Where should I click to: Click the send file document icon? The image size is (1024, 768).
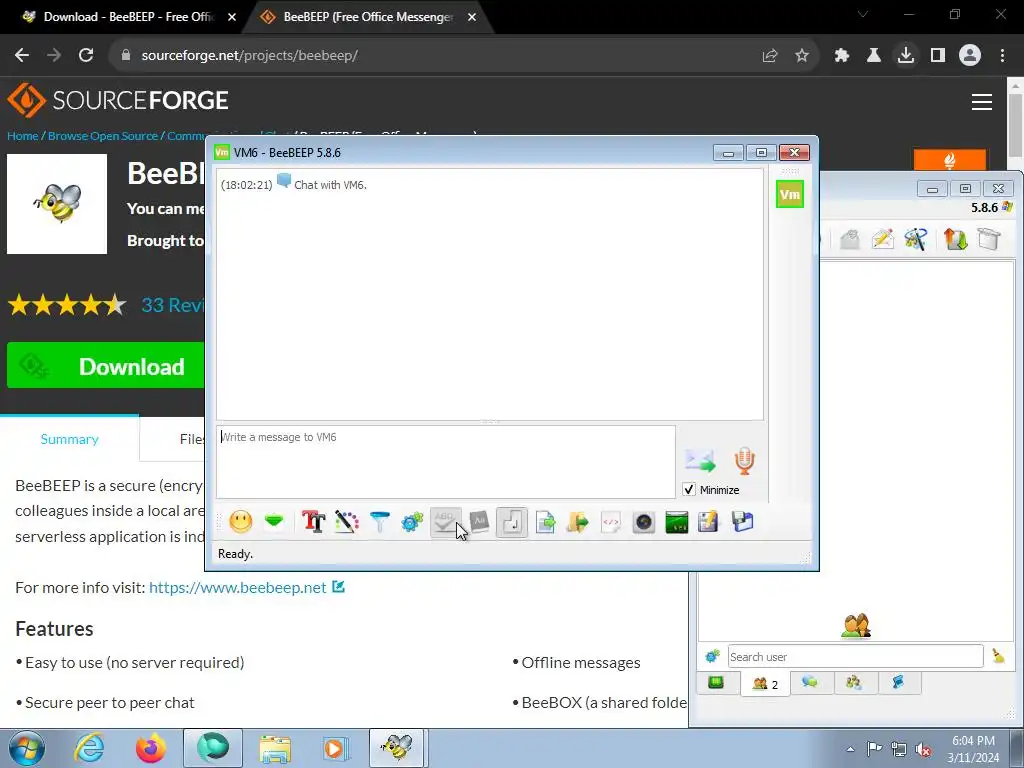(x=545, y=522)
